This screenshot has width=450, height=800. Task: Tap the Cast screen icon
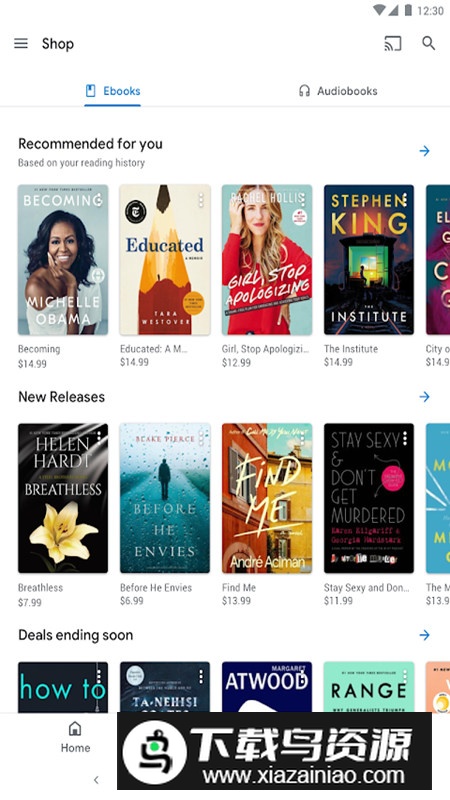393,43
